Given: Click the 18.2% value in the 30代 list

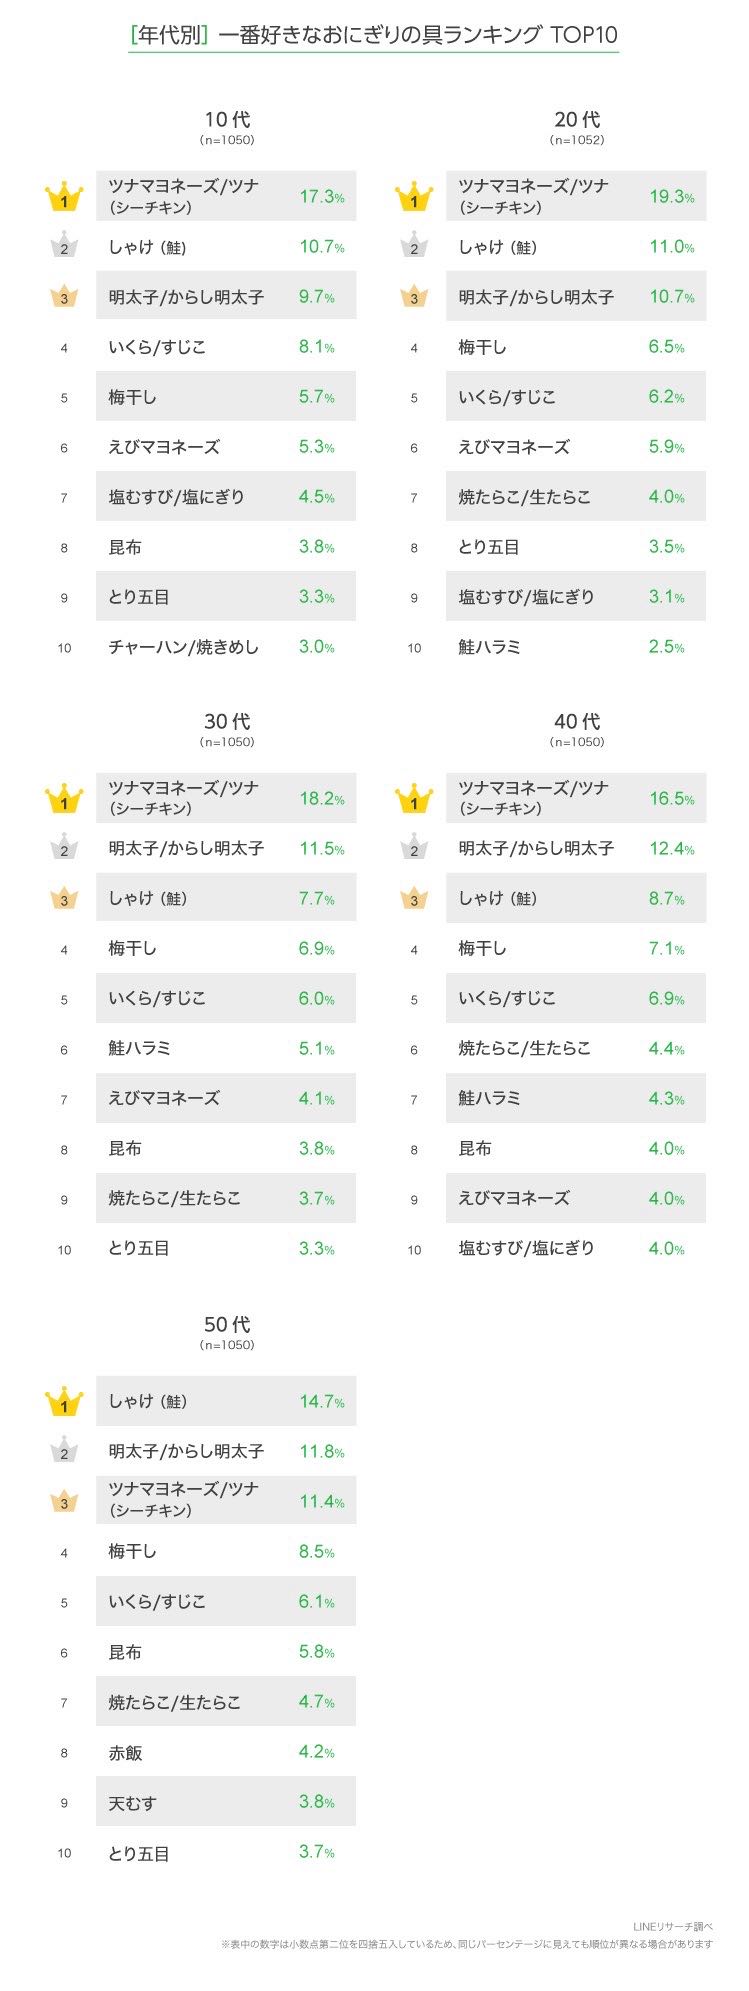Looking at the screenshot, I should (321, 799).
